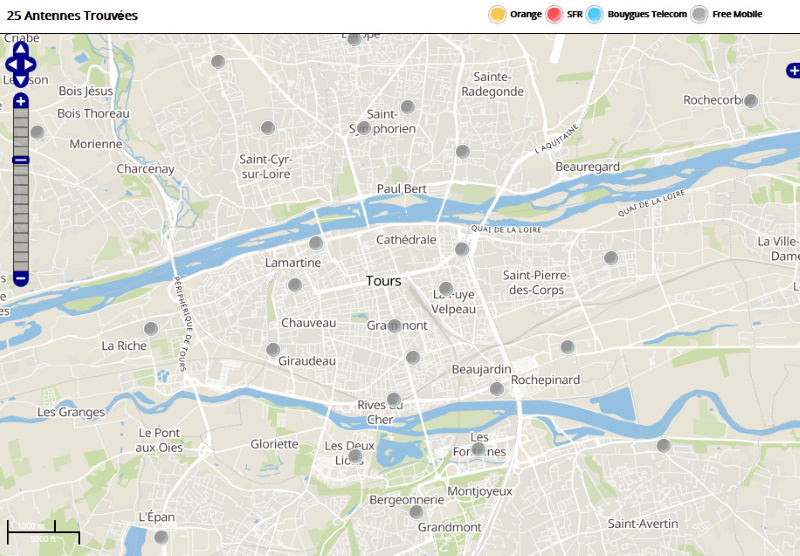Click the zoom slider handle

20,160
